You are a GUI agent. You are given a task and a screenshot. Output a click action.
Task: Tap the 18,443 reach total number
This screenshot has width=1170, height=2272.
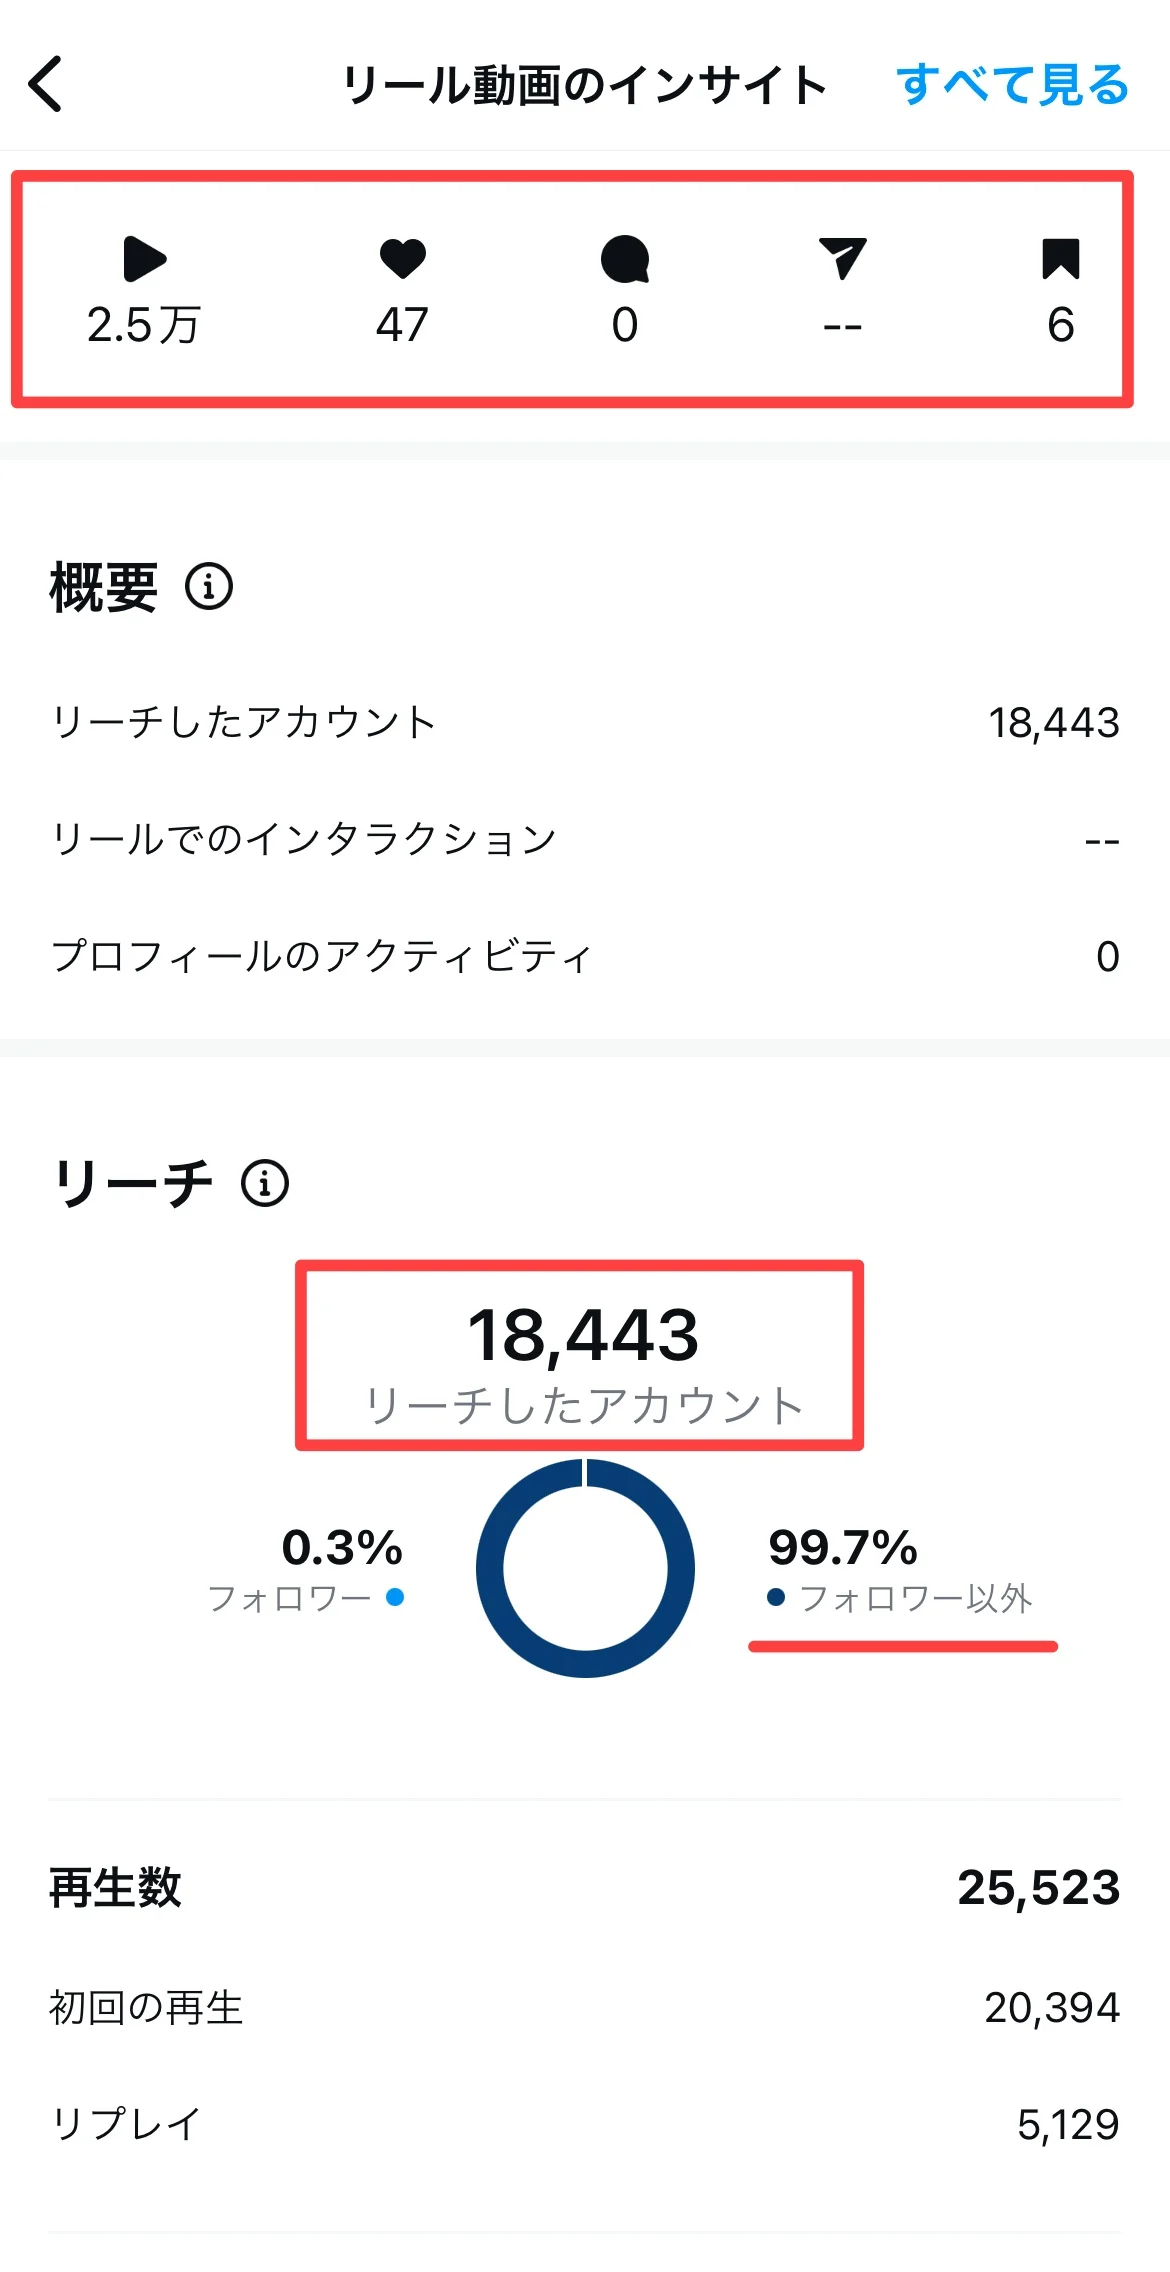click(x=583, y=1336)
